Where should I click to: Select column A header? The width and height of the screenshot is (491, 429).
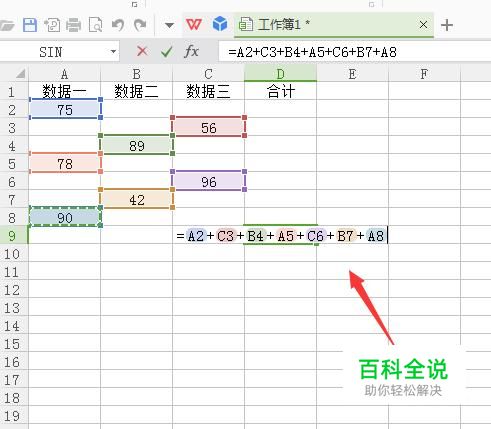tap(64, 74)
